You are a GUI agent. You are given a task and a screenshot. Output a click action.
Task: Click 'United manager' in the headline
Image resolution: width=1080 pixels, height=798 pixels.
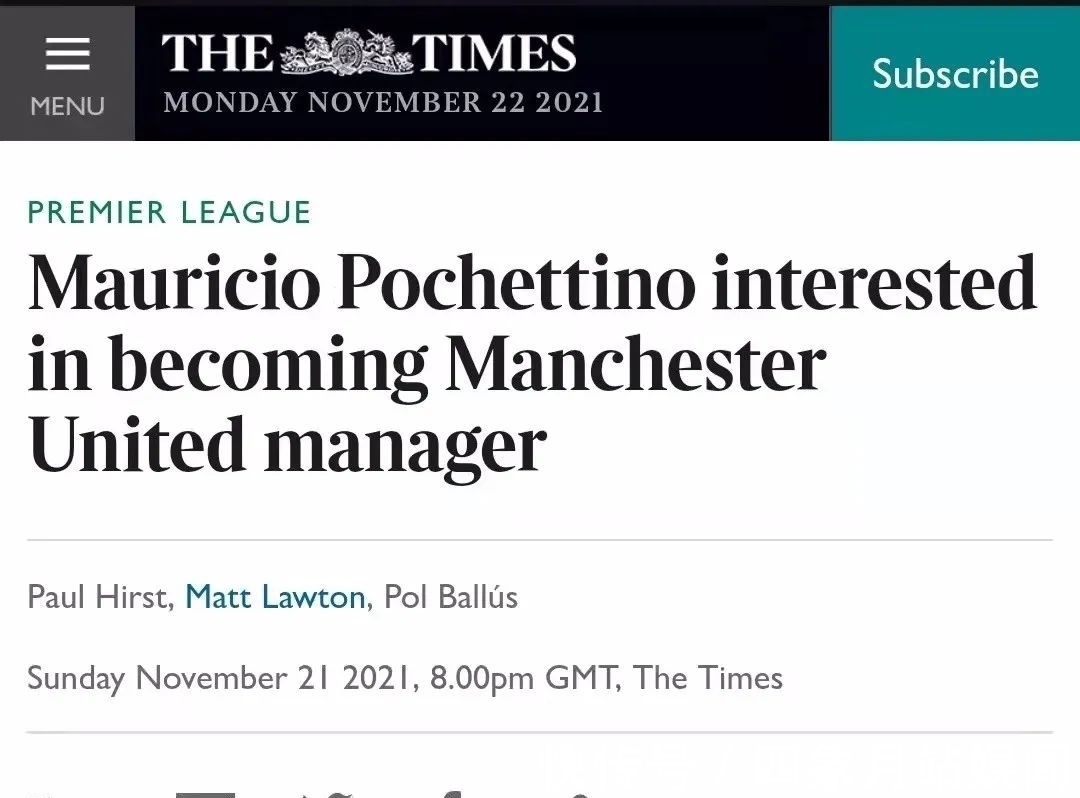(x=287, y=444)
